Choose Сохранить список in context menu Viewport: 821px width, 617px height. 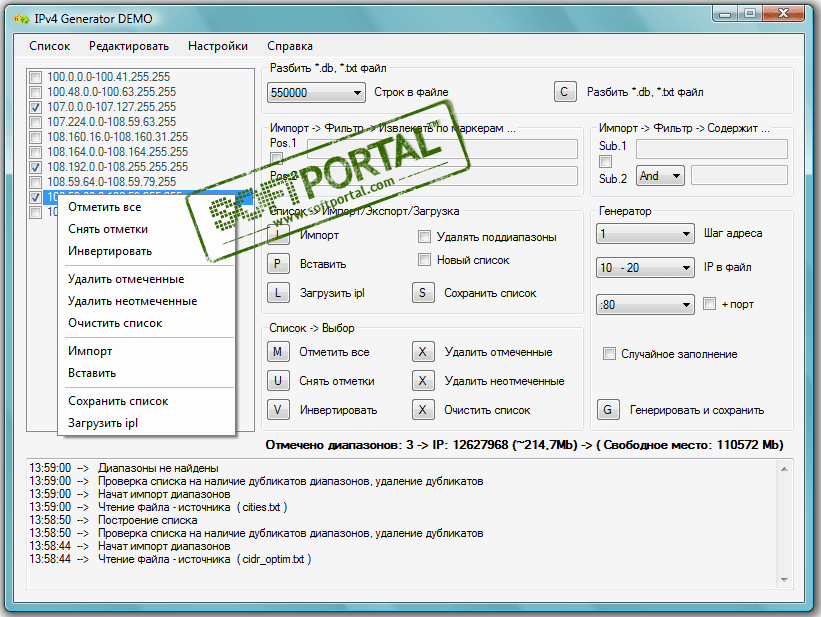point(146,401)
